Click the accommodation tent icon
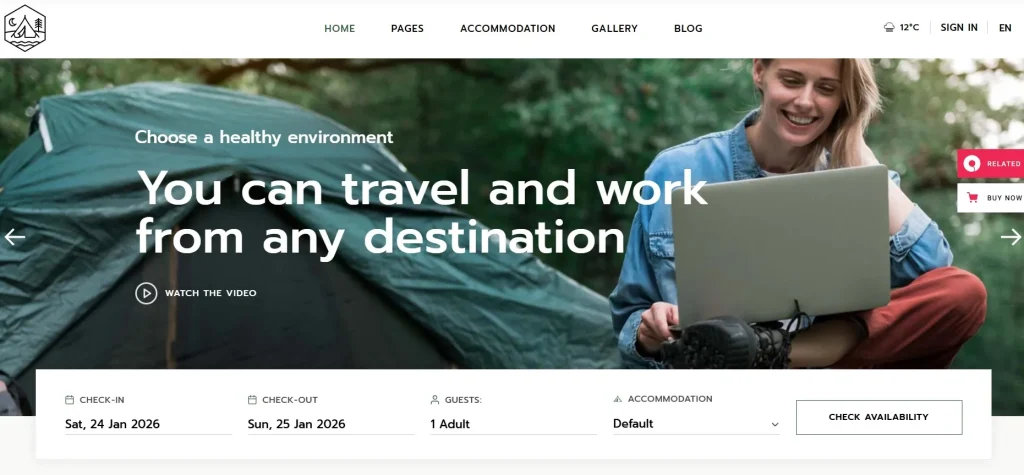The width and height of the screenshot is (1024, 475). coord(618,399)
